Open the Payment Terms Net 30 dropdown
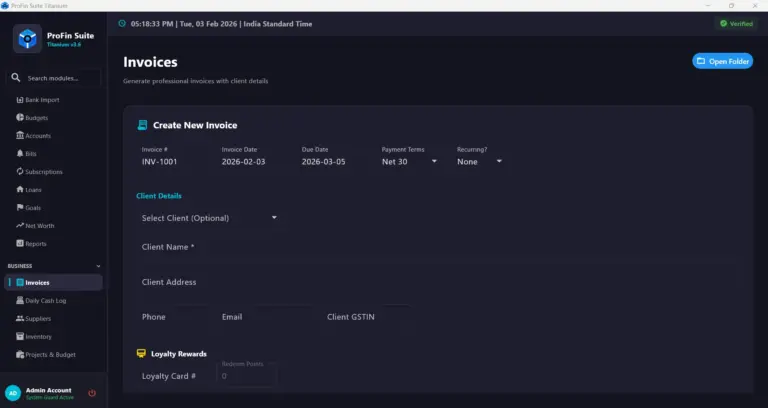Image resolution: width=768 pixels, height=408 pixels. 409,161
